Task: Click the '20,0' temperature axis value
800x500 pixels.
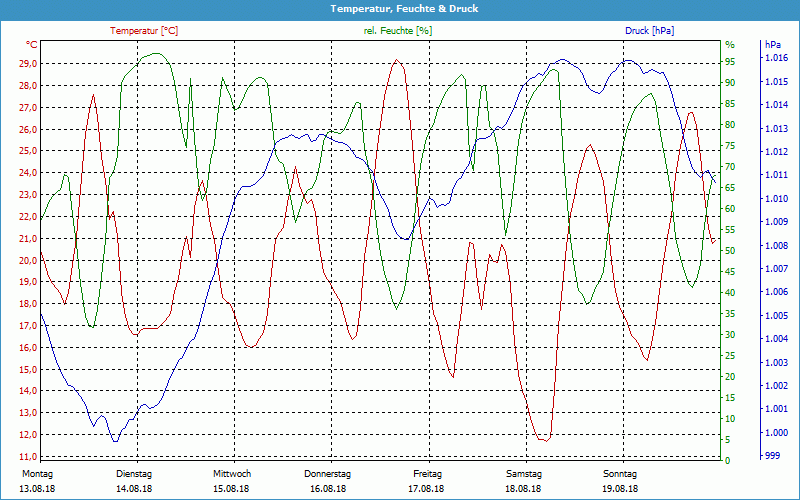Action: click(x=28, y=260)
